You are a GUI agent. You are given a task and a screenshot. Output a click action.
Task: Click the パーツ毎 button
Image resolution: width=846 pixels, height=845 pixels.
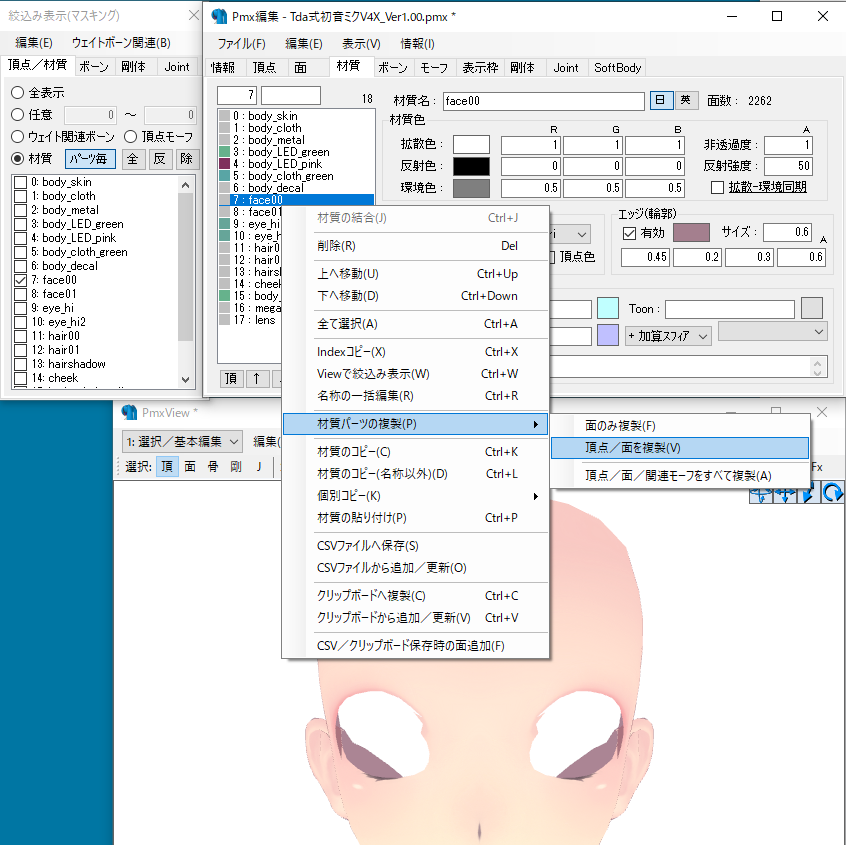tap(90, 159)
